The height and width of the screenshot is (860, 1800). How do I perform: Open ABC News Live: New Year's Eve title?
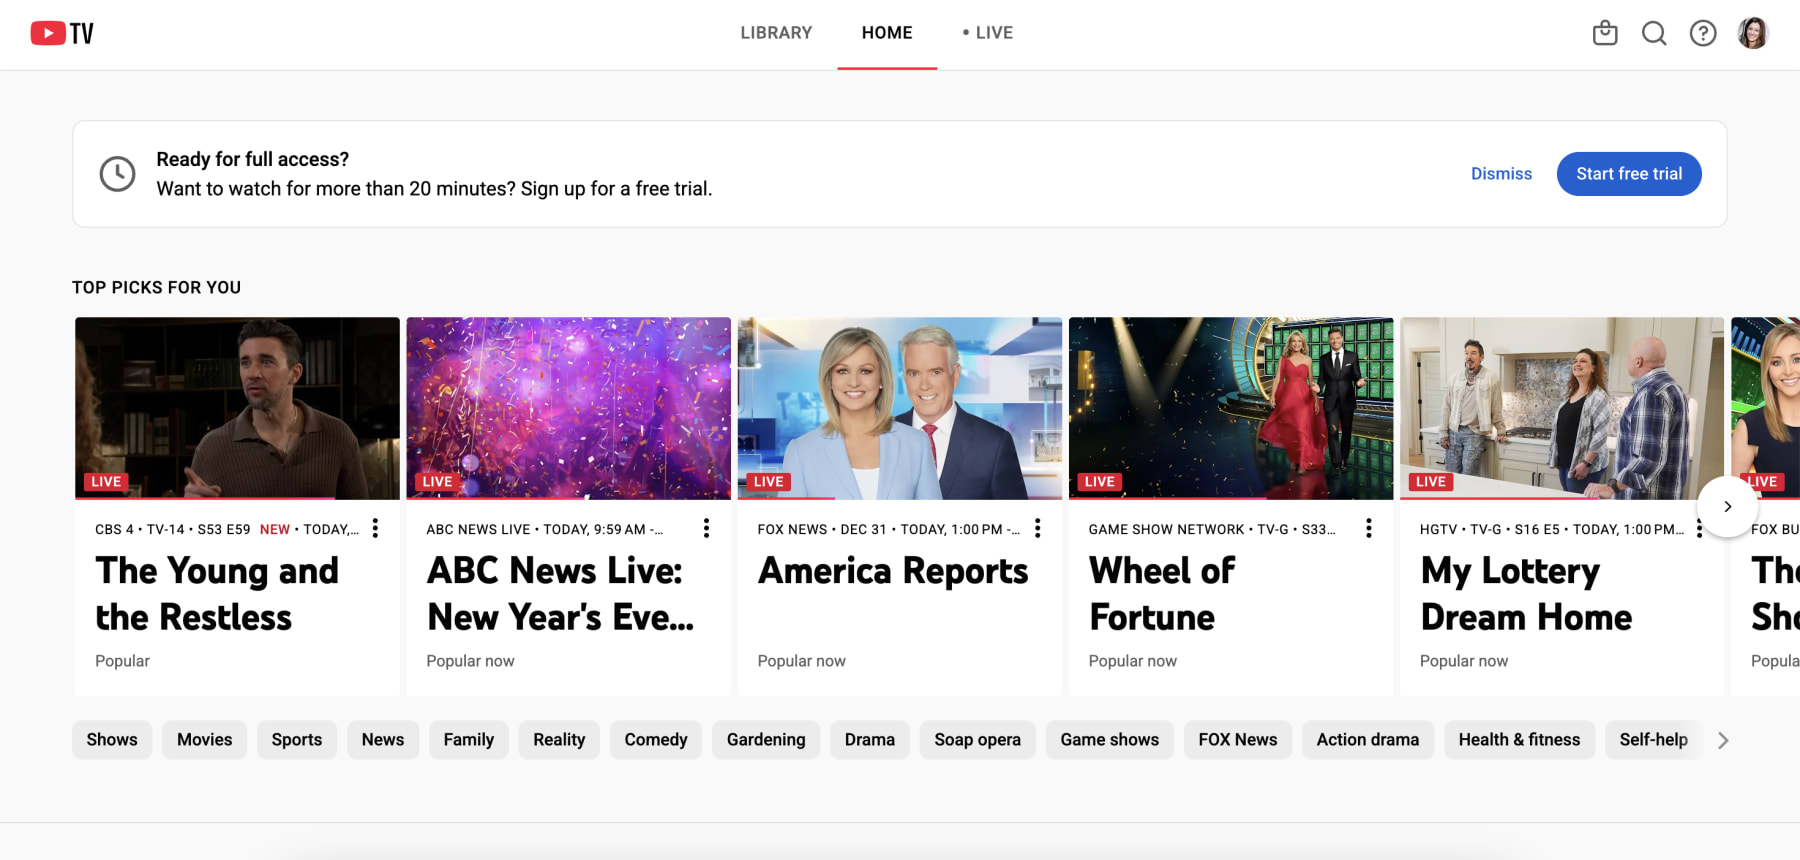[560, 594]
